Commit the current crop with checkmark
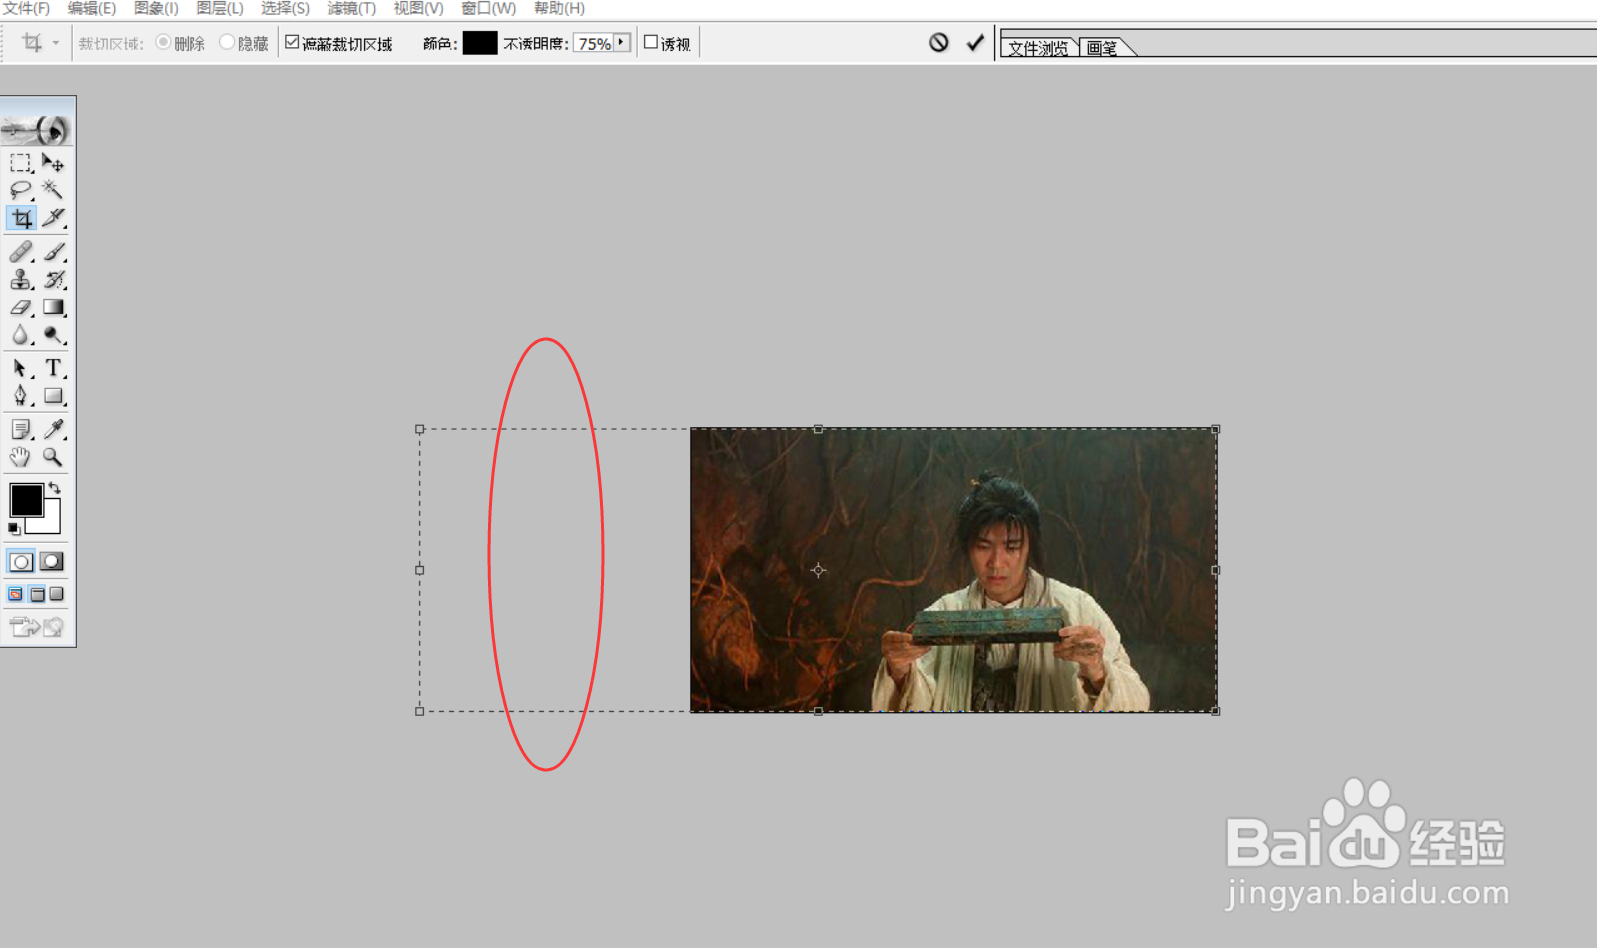Viewport: 1597px width, 948px height. pyautogui.click(x=975, y=43)
